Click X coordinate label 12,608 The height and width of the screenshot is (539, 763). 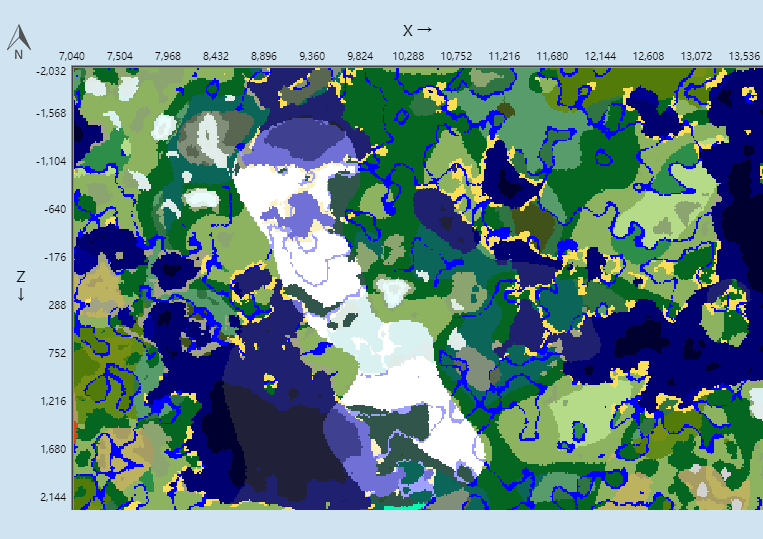648,56
